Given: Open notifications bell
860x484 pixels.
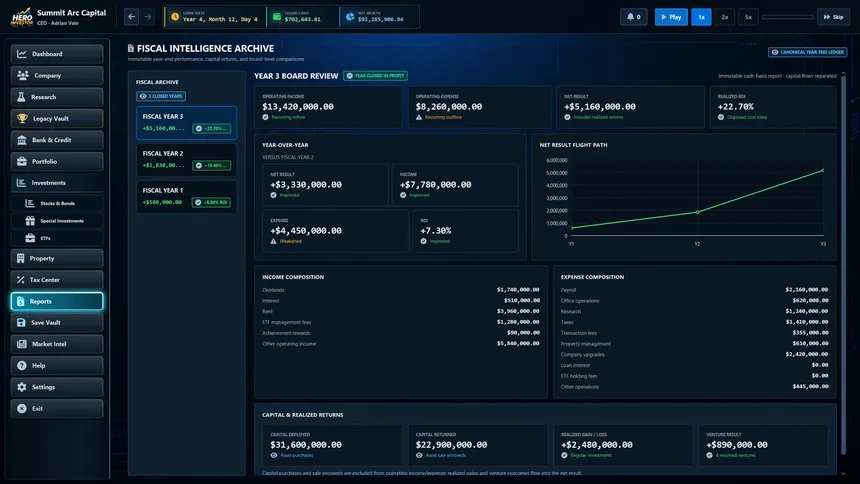Looking at the screenshot, I should (x=633, y=17).
